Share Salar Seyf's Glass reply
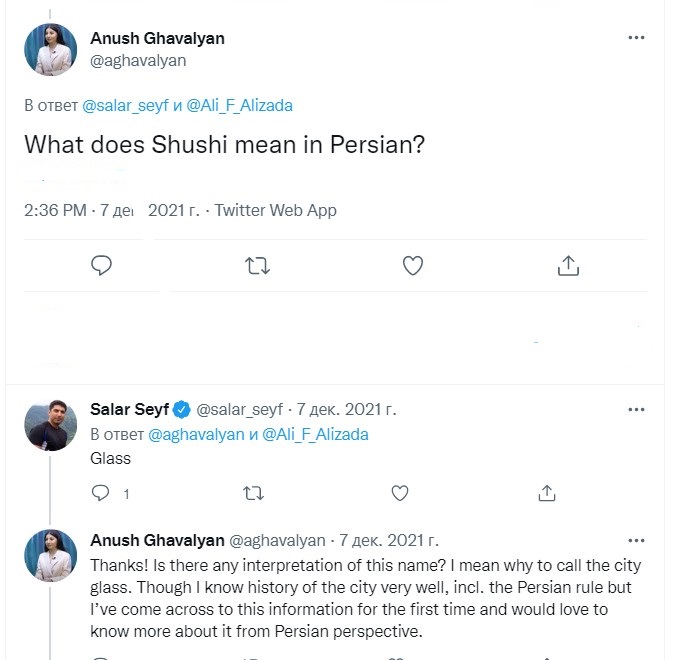Screen dimensions: 678x660 coord(547,493)
